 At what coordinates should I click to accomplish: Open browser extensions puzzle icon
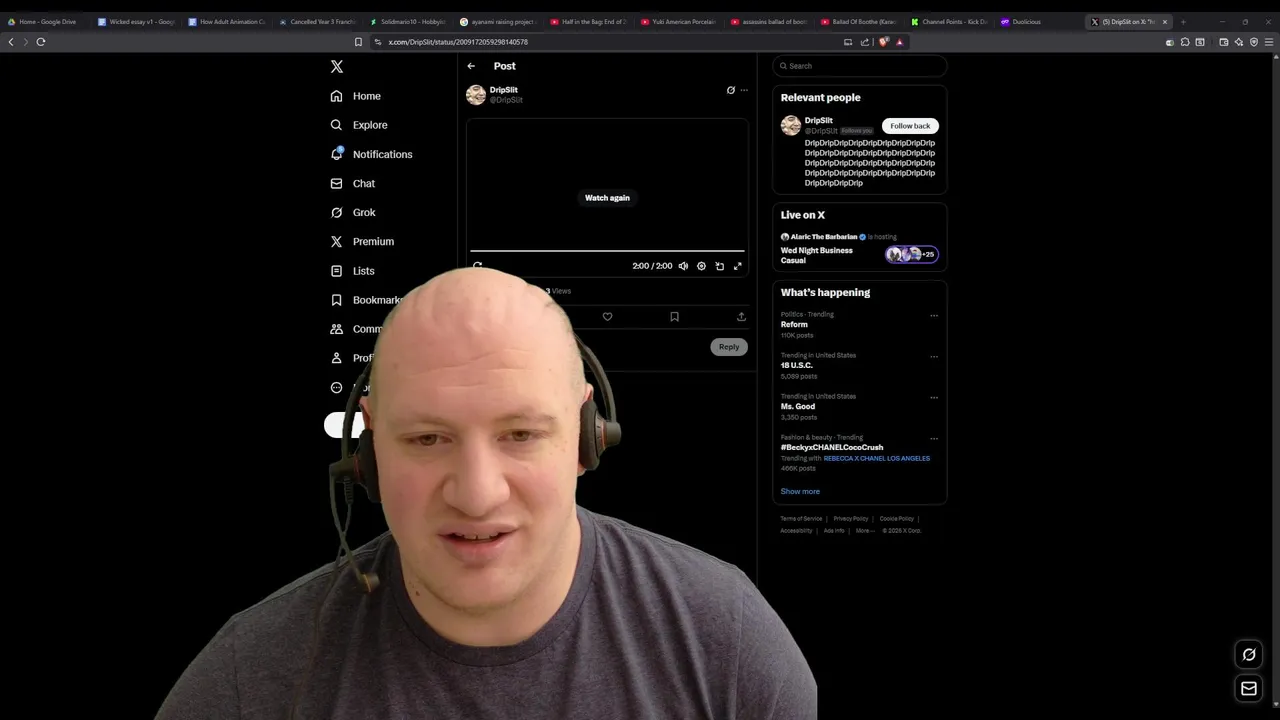point(1185,42)
